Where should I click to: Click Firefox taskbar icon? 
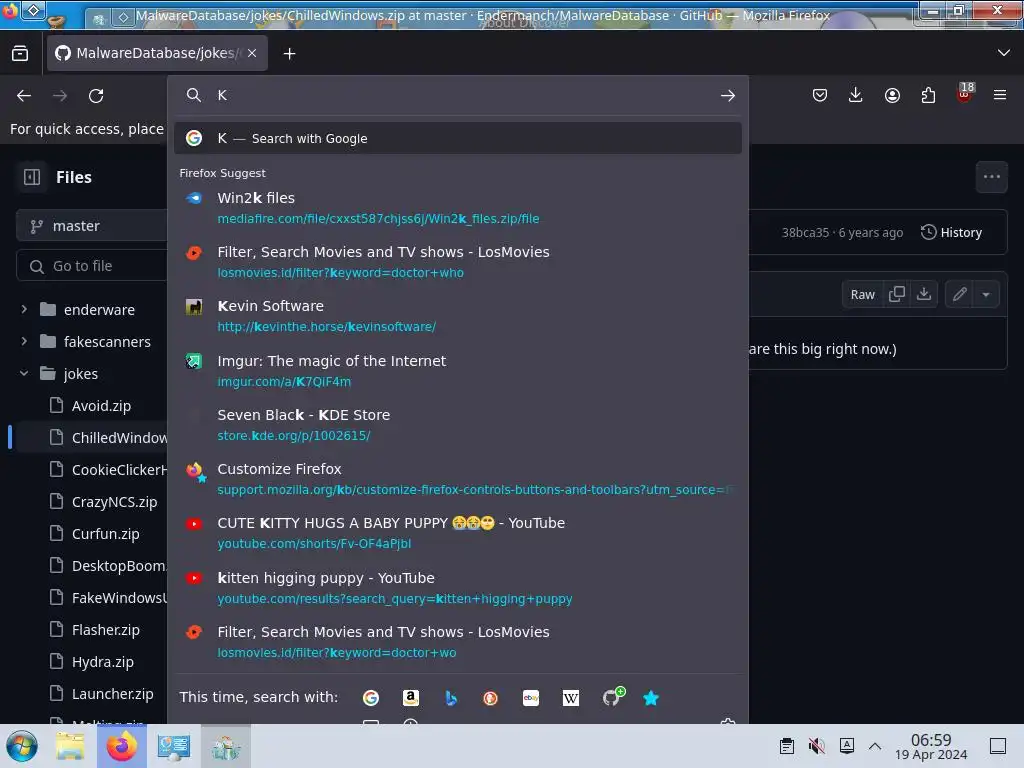(x=121, y=746)
